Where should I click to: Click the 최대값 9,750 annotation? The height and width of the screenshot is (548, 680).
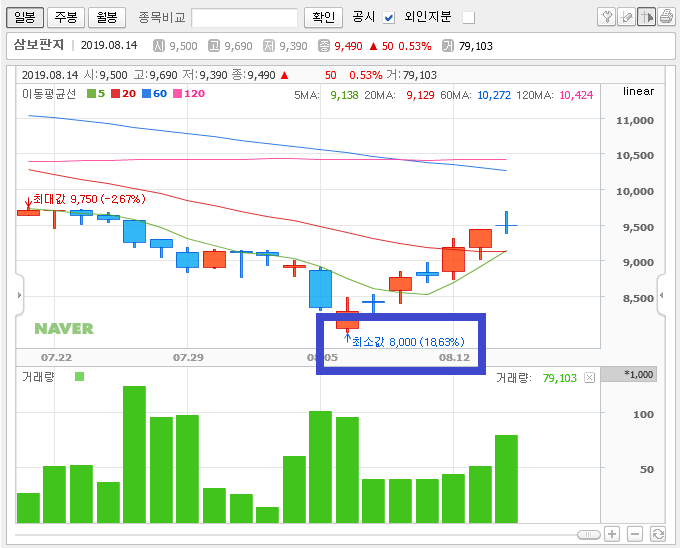click(89, 199)
